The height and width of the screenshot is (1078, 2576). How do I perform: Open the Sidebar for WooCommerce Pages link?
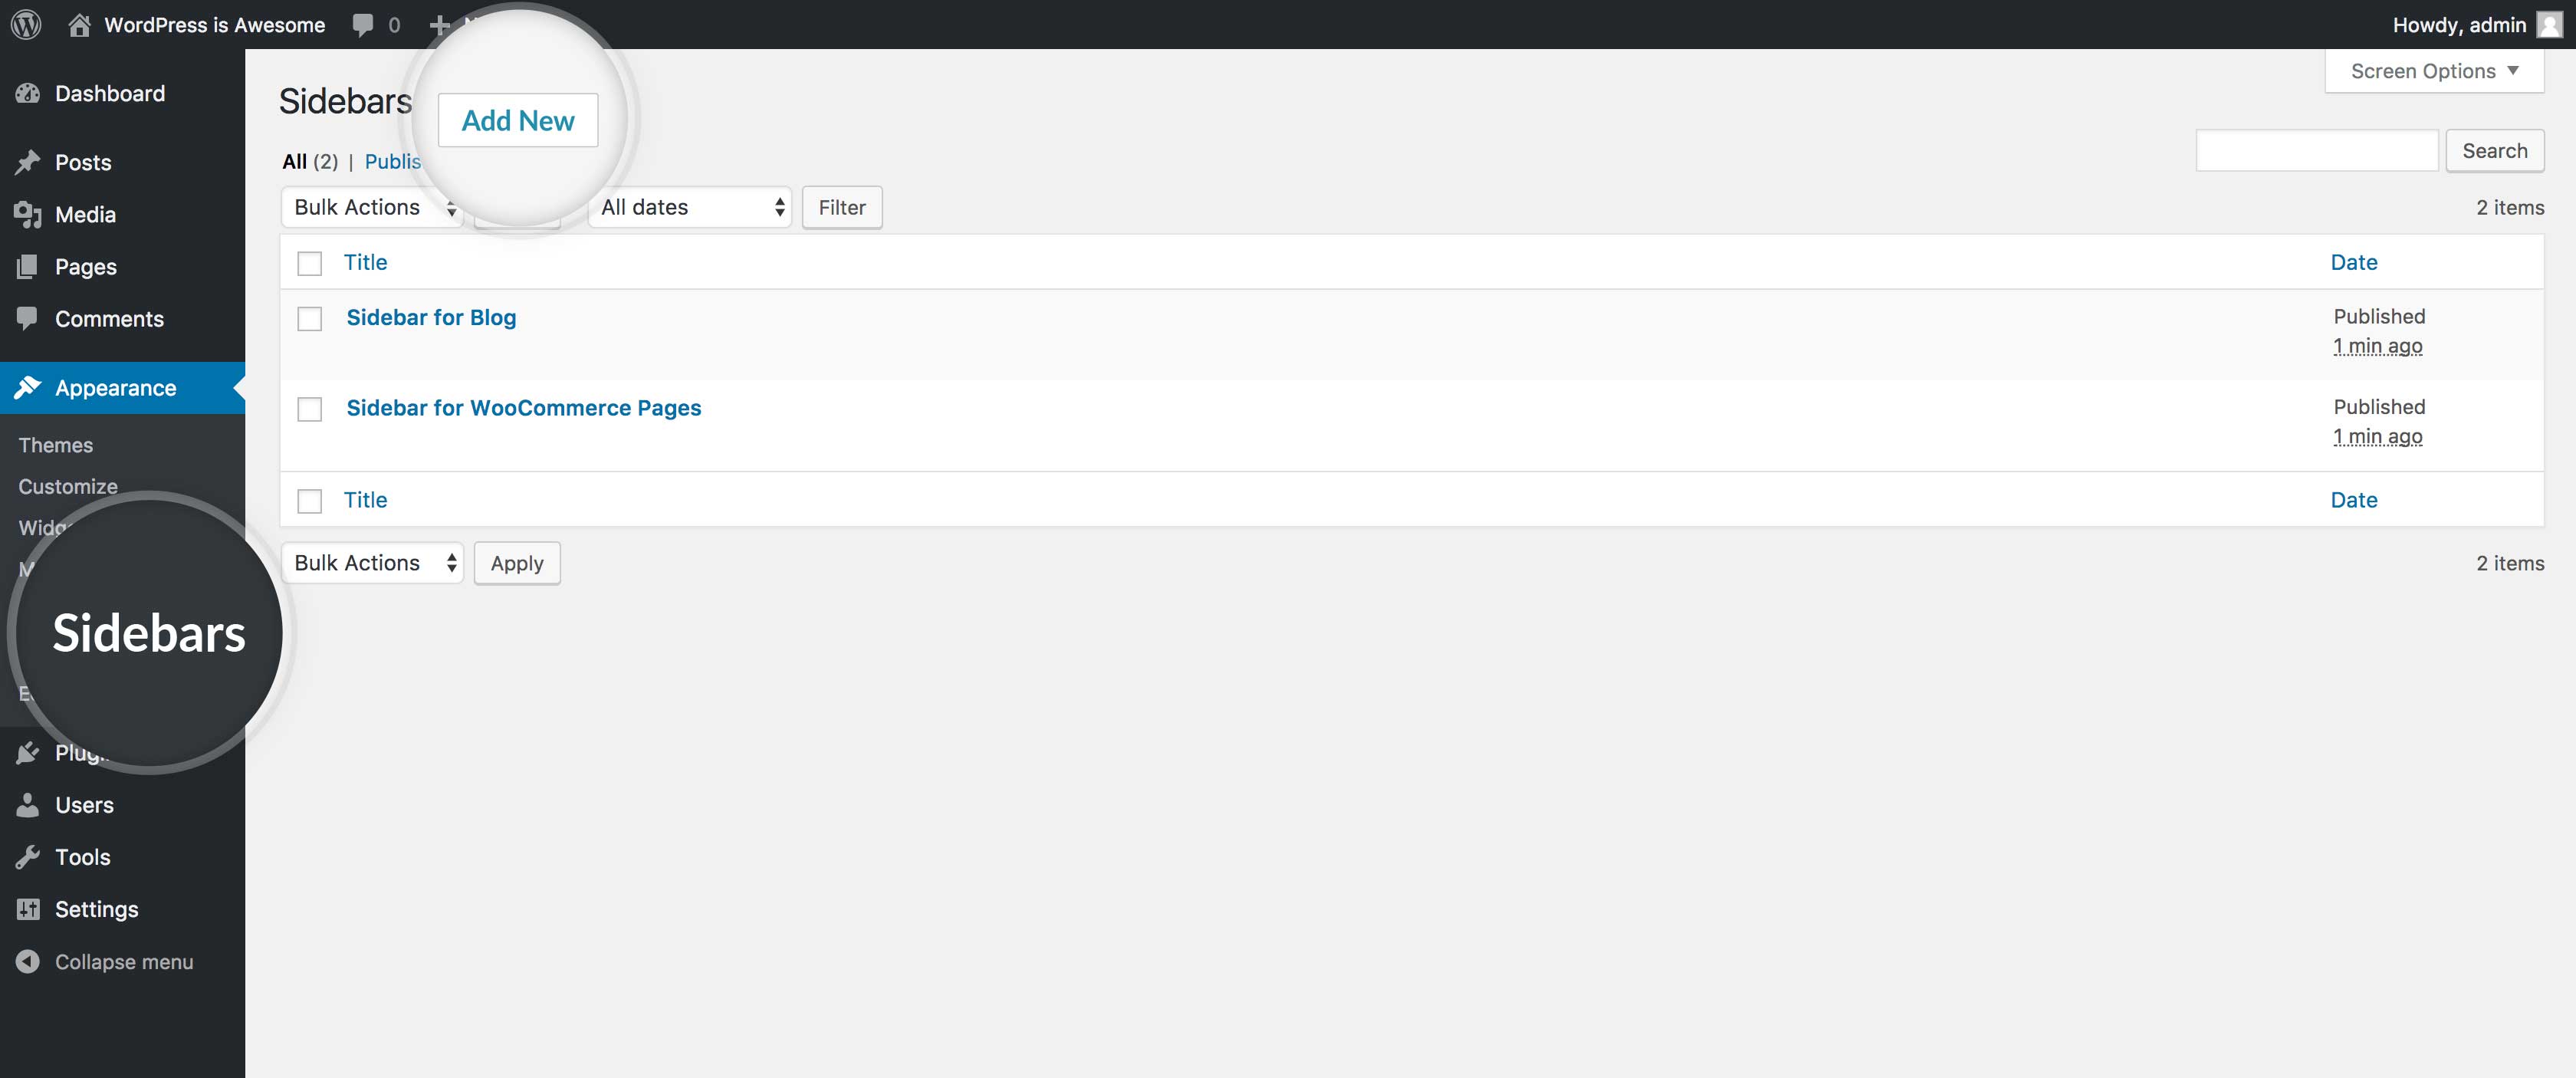pyautogui.click(x=523, y=408)
